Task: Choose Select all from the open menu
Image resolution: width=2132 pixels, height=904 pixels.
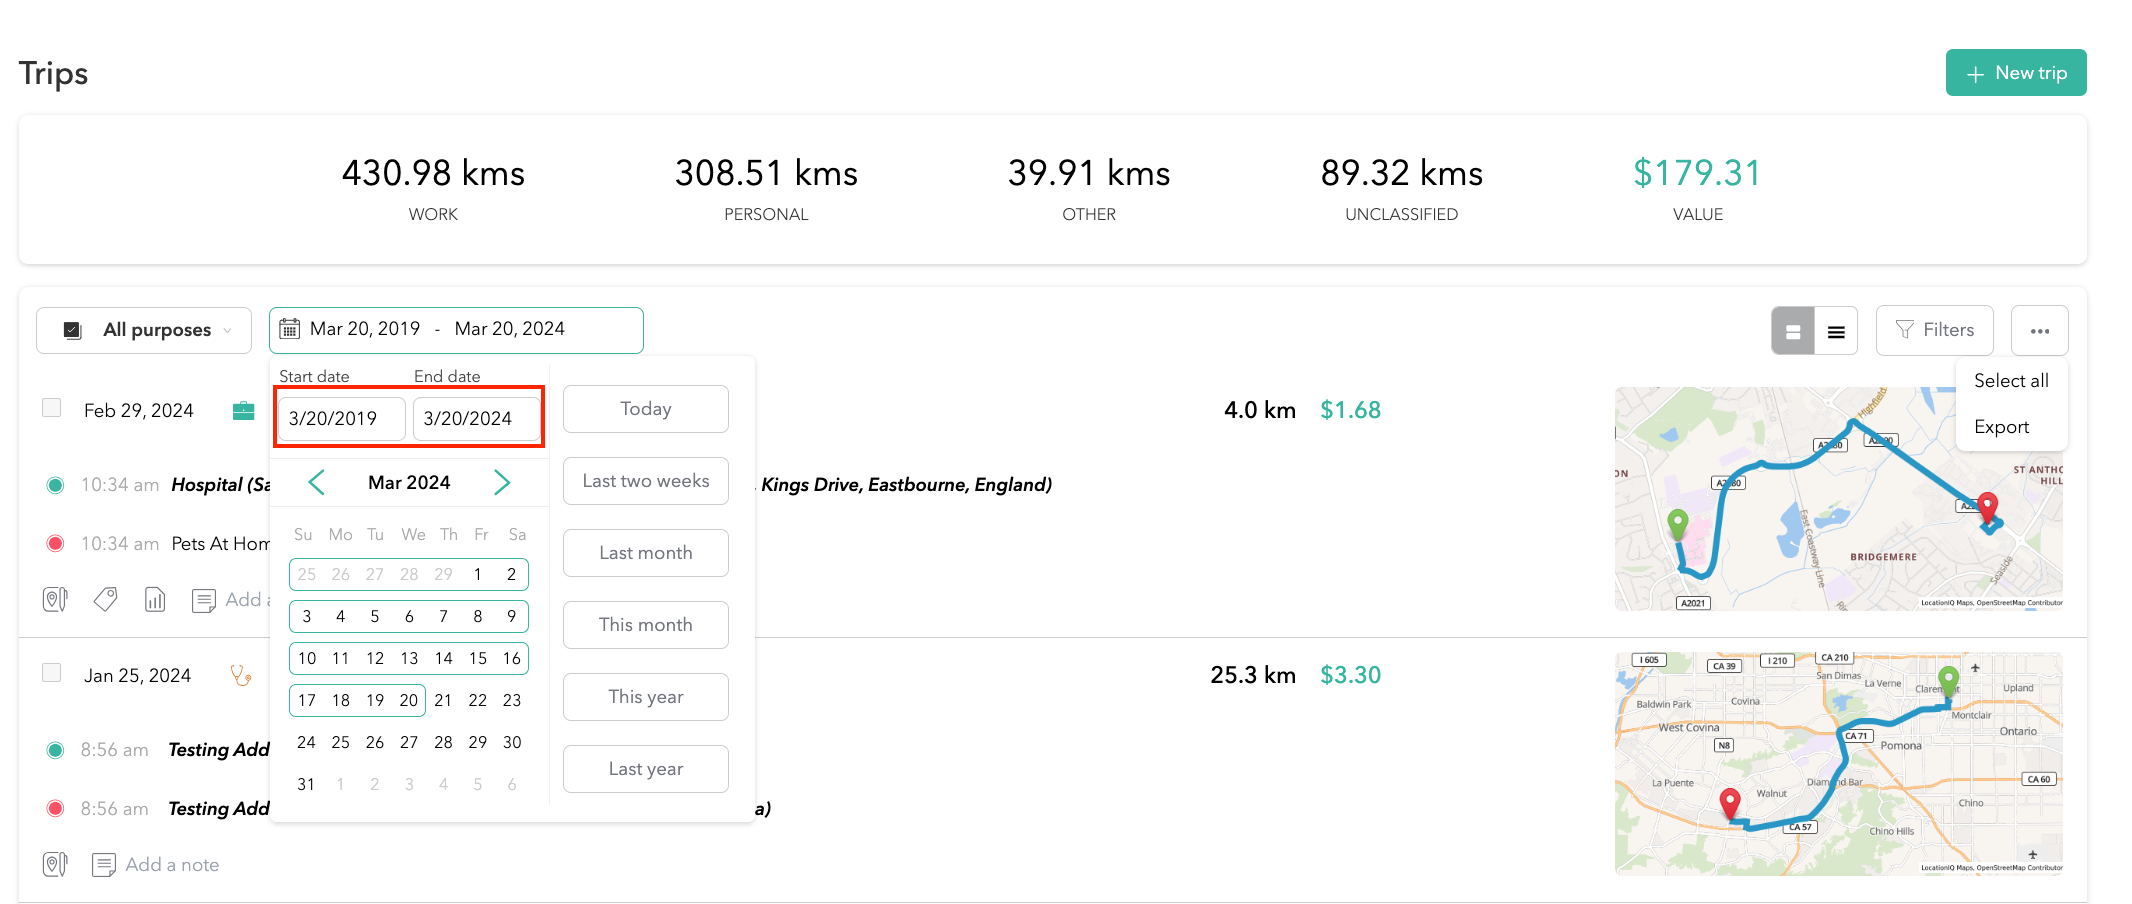Action: pos(2011,380)
